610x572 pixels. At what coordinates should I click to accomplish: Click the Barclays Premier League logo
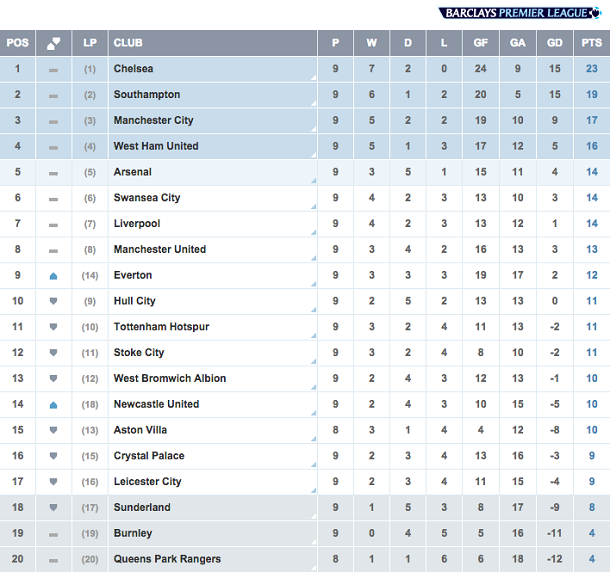coord(520,13)
